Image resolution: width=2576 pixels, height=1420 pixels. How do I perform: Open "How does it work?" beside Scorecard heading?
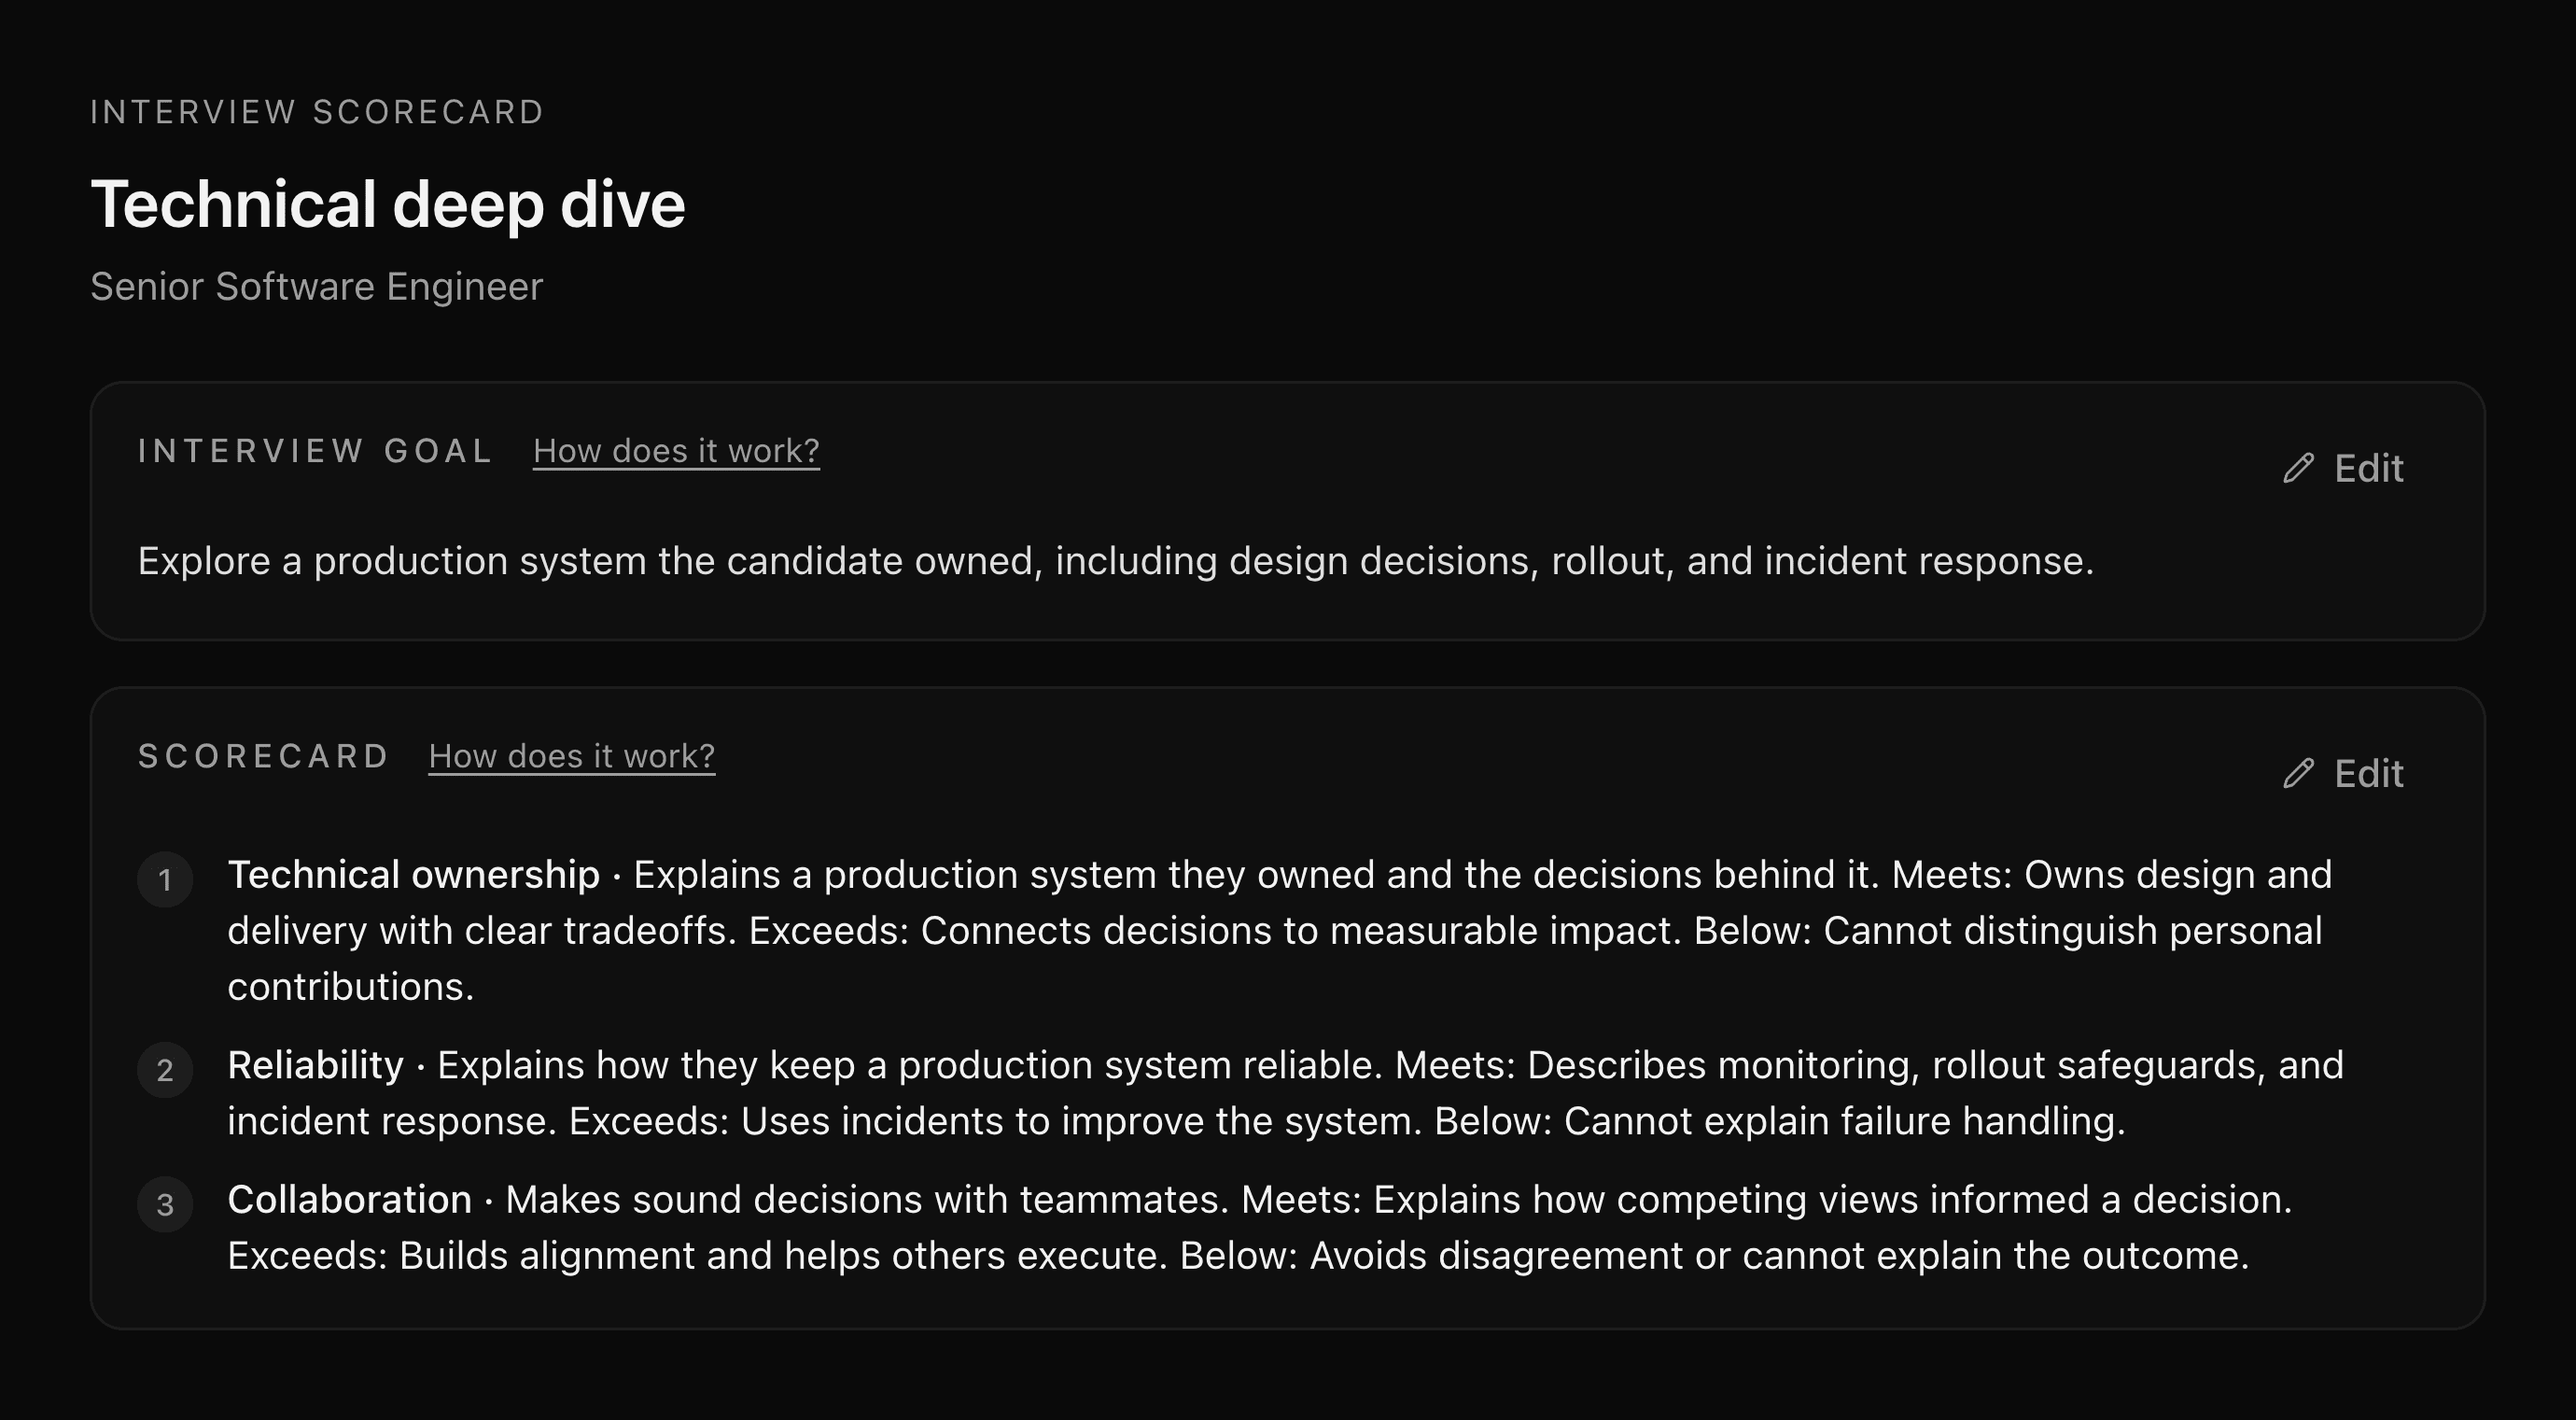coord(572,756)
